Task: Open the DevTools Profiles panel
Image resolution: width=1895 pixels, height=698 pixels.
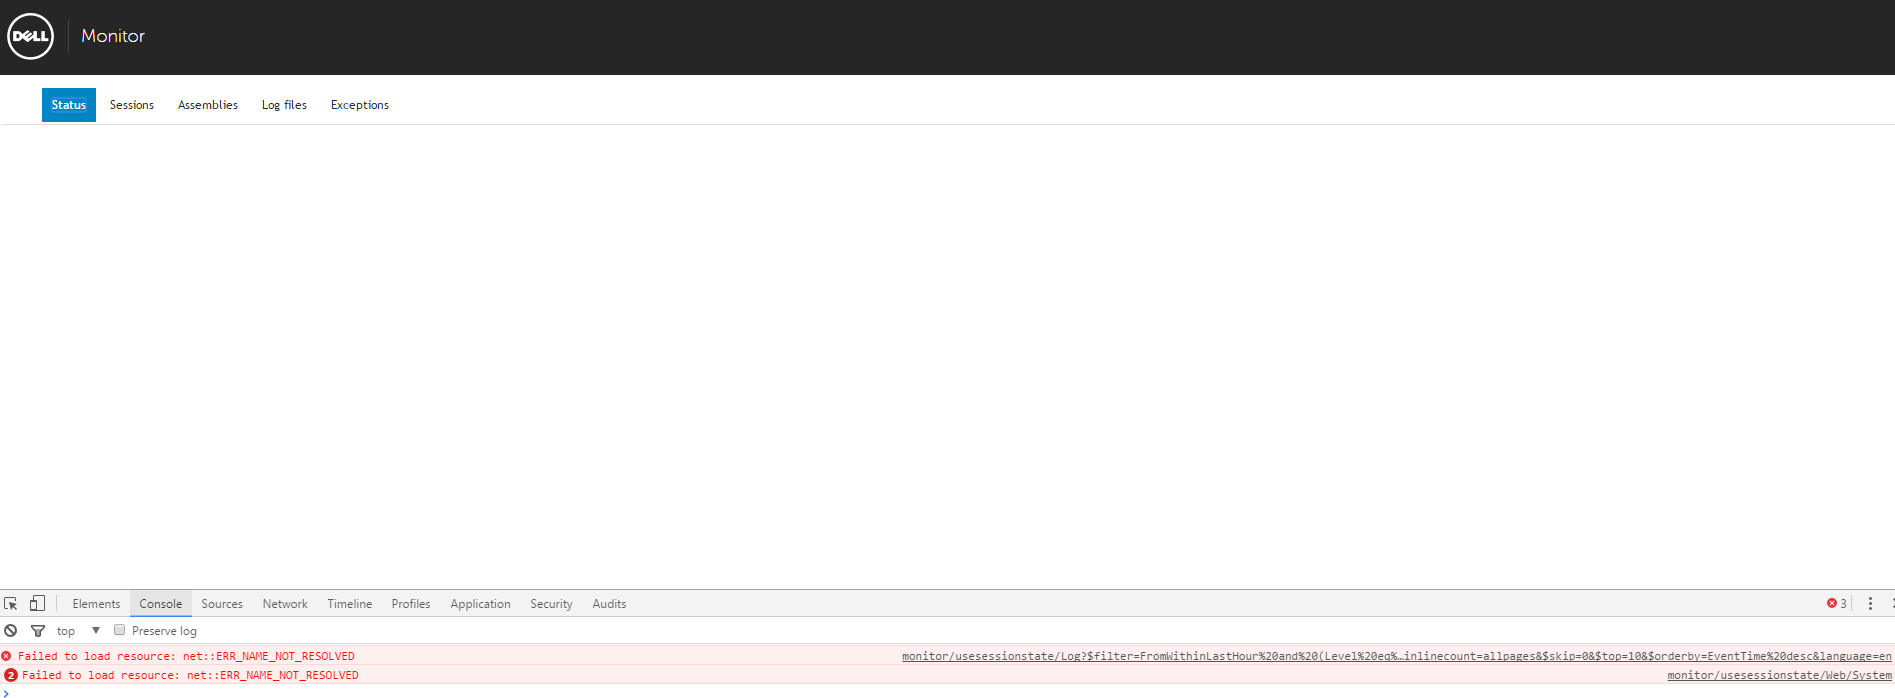Action: coord(411,604)
